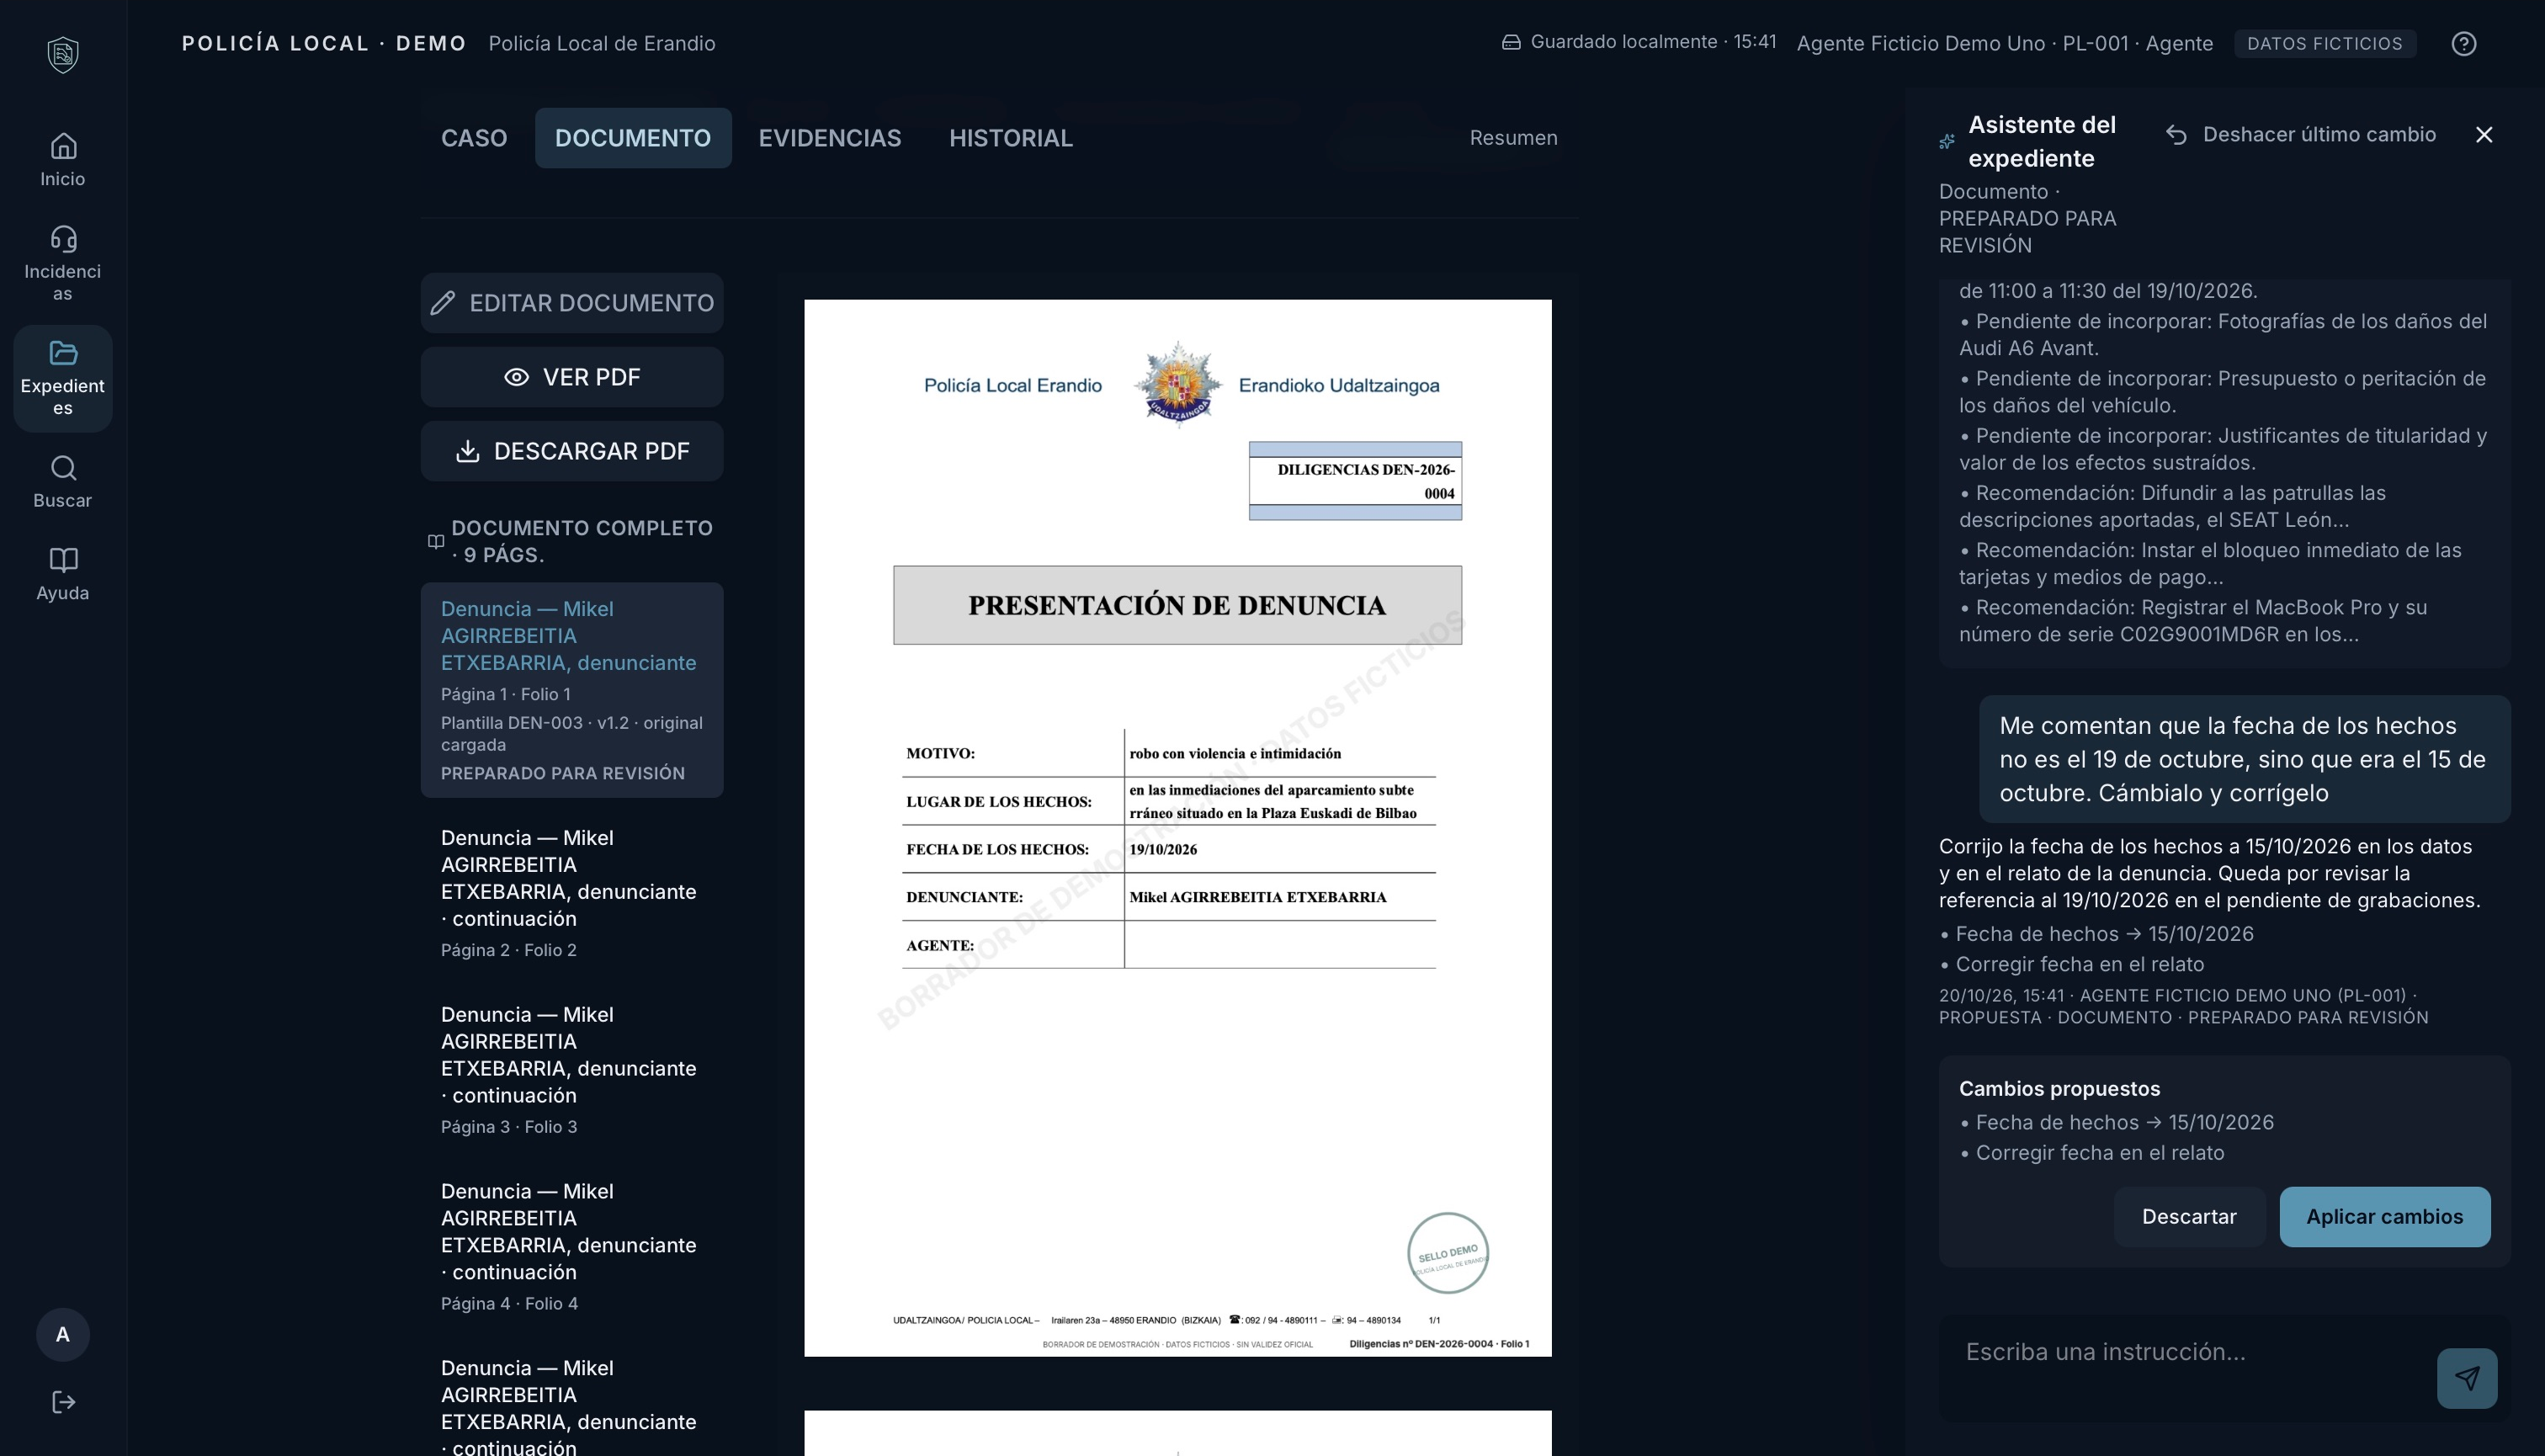
Task: Click the SELLO DEMO stamp in document
Action: (1447, 1253)
